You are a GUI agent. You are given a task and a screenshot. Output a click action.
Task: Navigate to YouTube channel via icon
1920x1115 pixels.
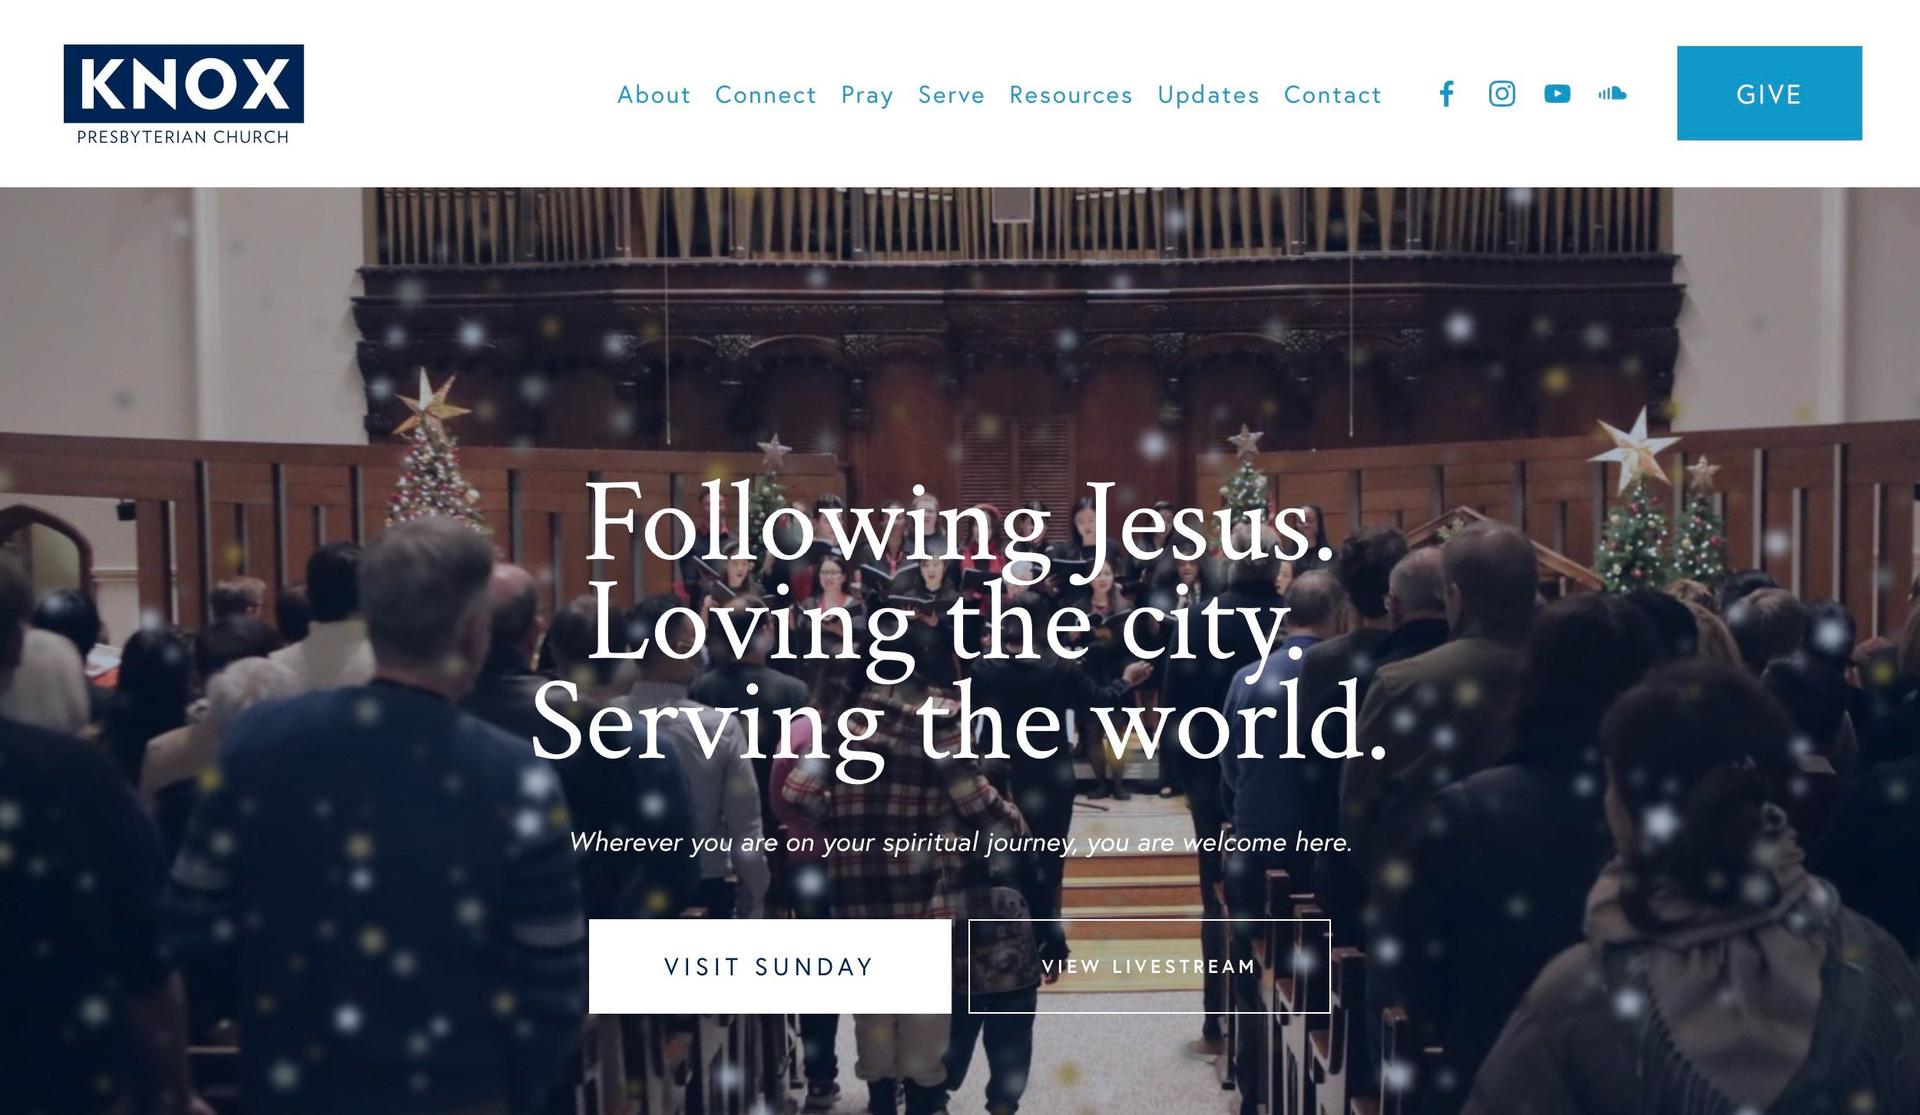pos(1556,93)
